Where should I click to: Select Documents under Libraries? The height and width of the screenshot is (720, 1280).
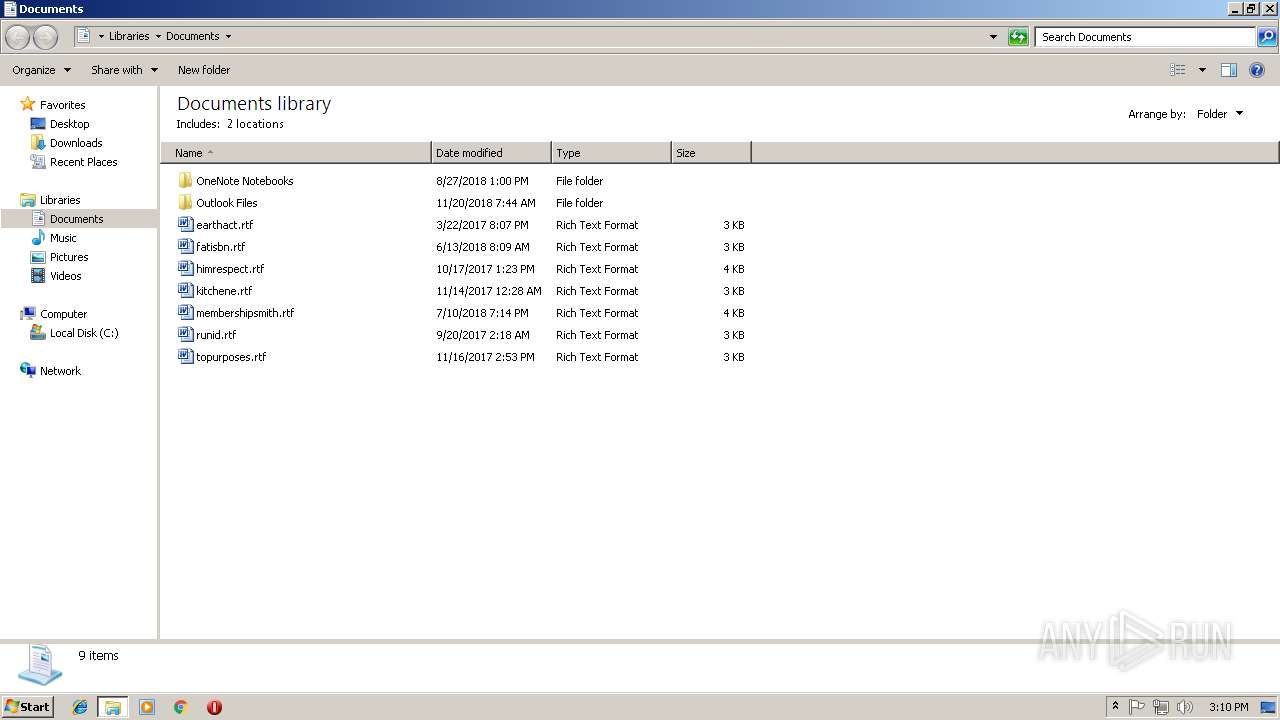(x=78, y=219)
